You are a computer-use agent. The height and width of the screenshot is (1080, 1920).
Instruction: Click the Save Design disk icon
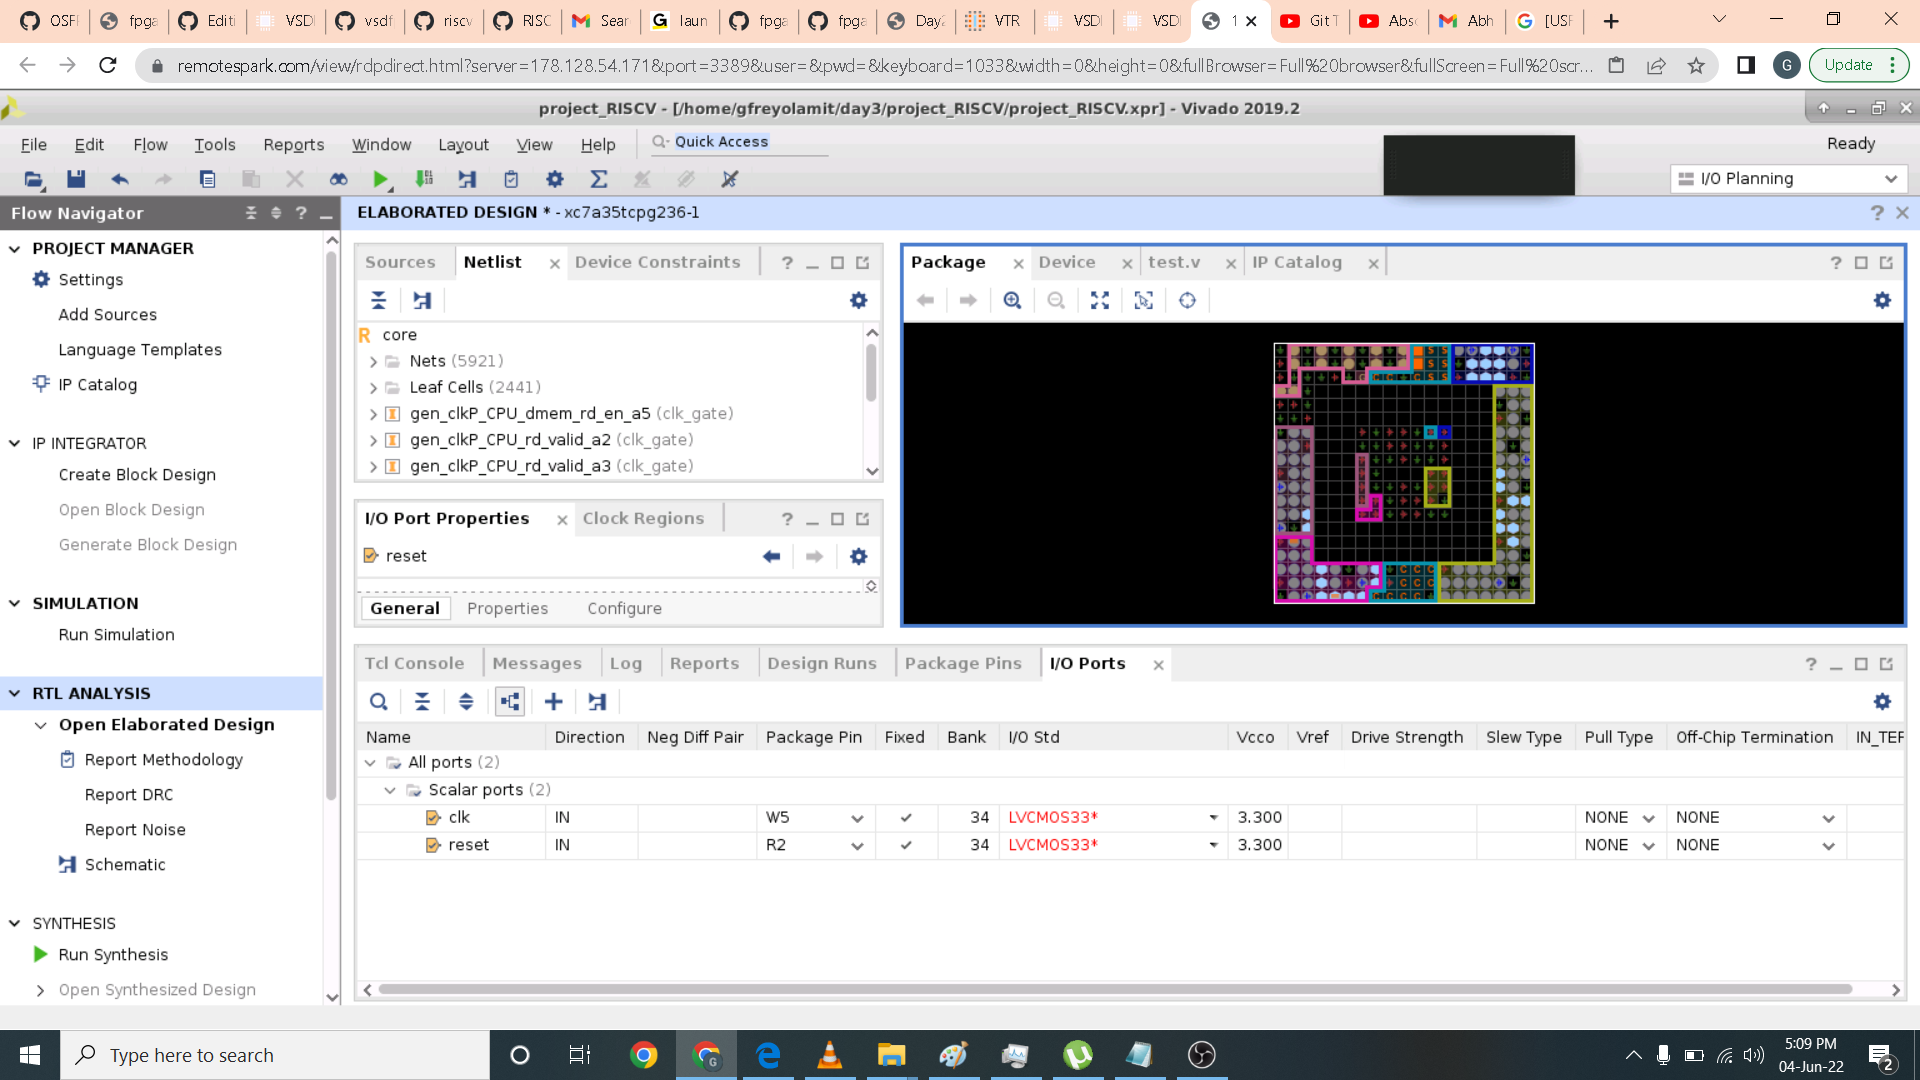[76, 179]
